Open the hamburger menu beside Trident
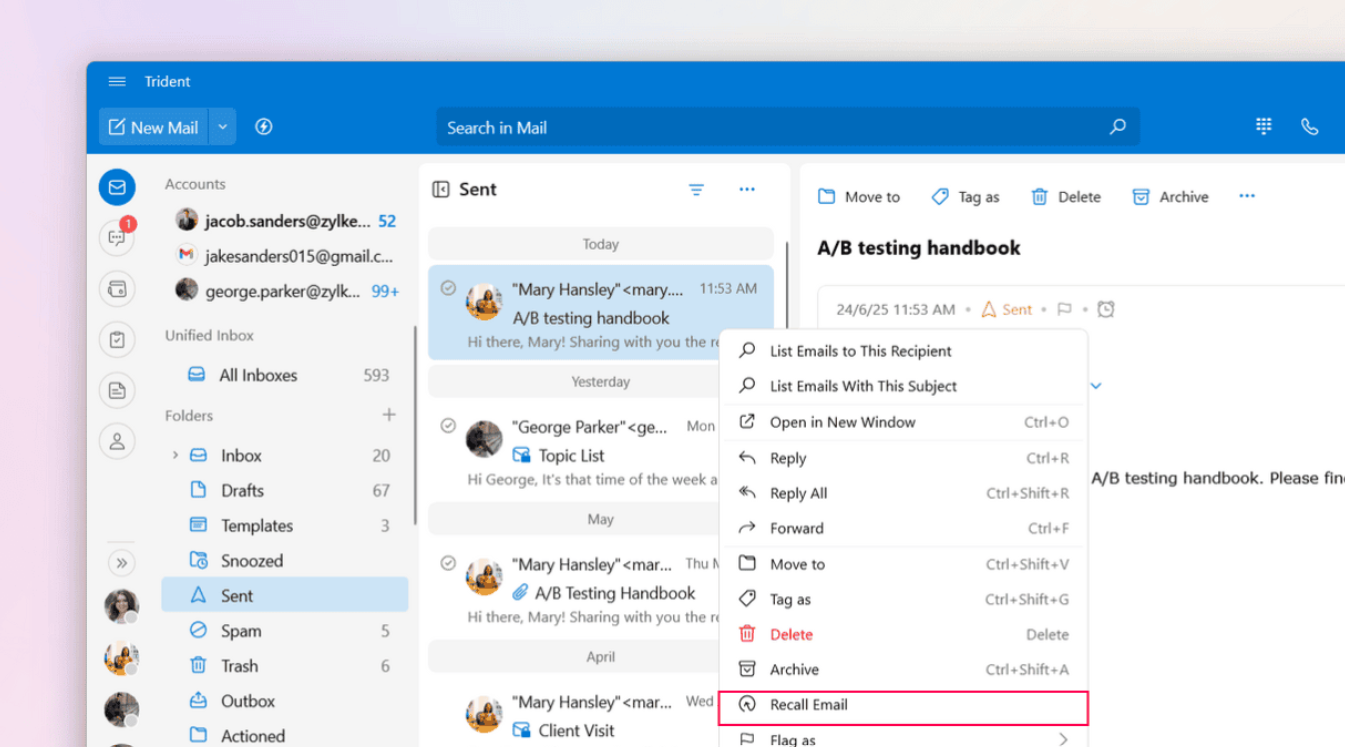 pyautogui.click(x=117, y=82)
